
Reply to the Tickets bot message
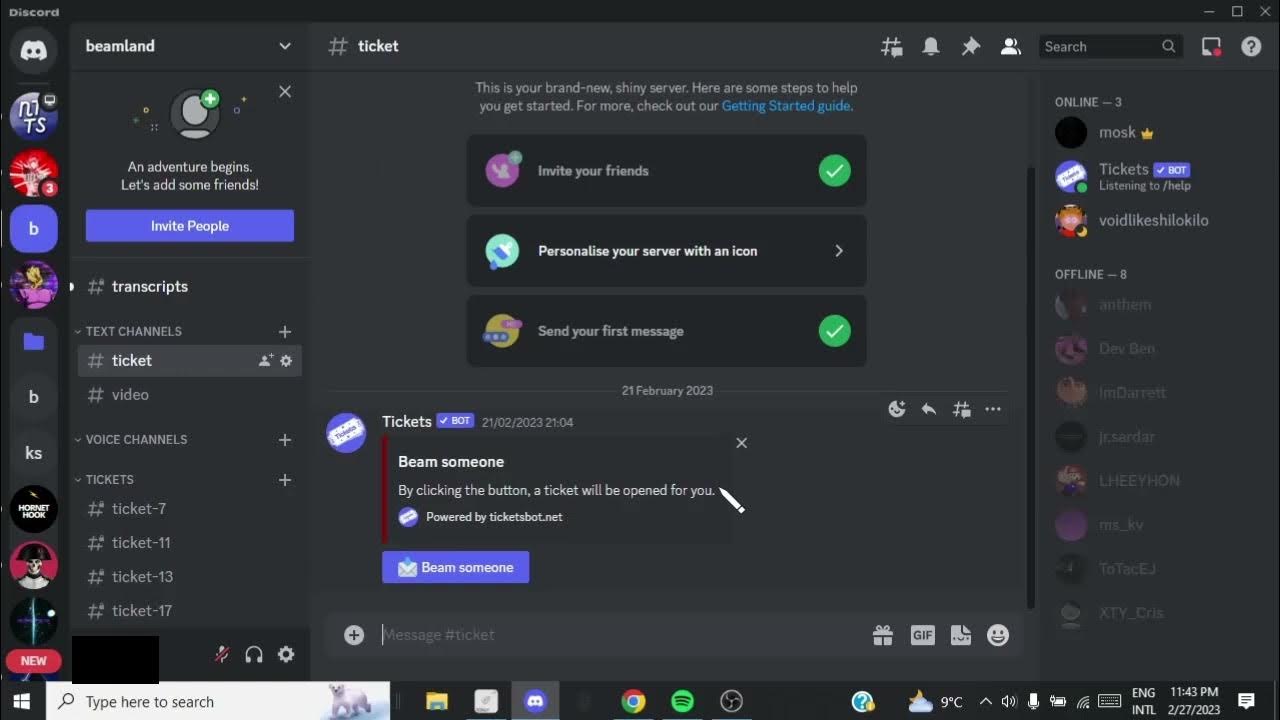[x=929, y=409]
